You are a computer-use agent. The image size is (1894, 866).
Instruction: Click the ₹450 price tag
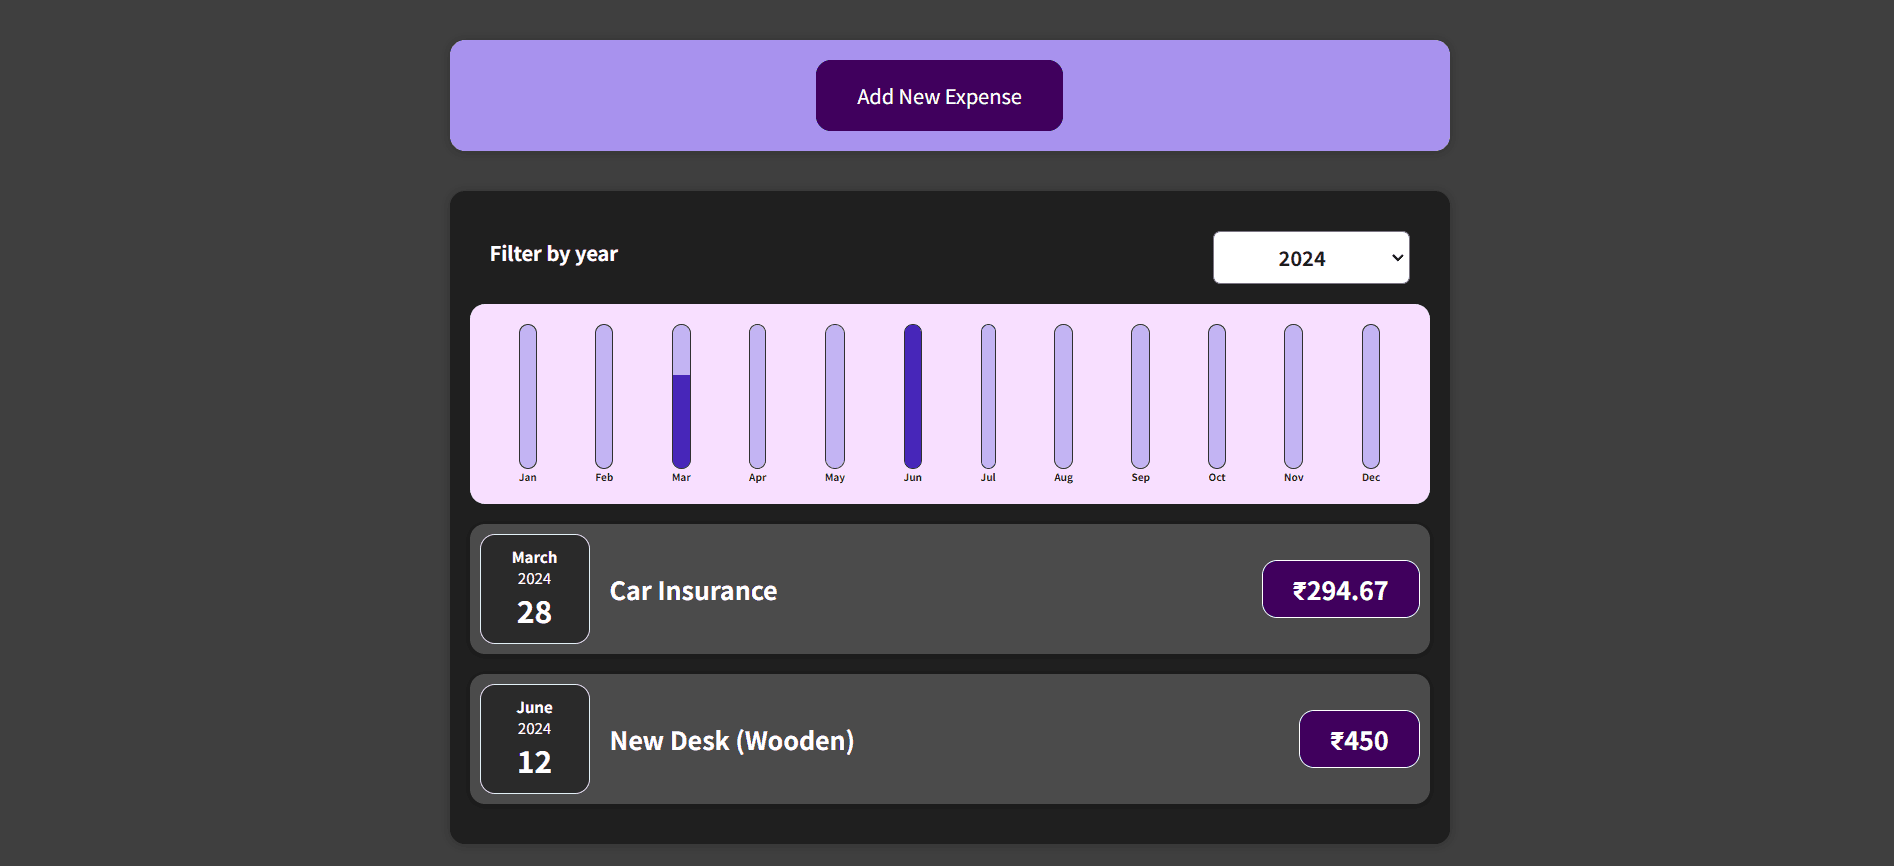click(x=1358, y=740)
